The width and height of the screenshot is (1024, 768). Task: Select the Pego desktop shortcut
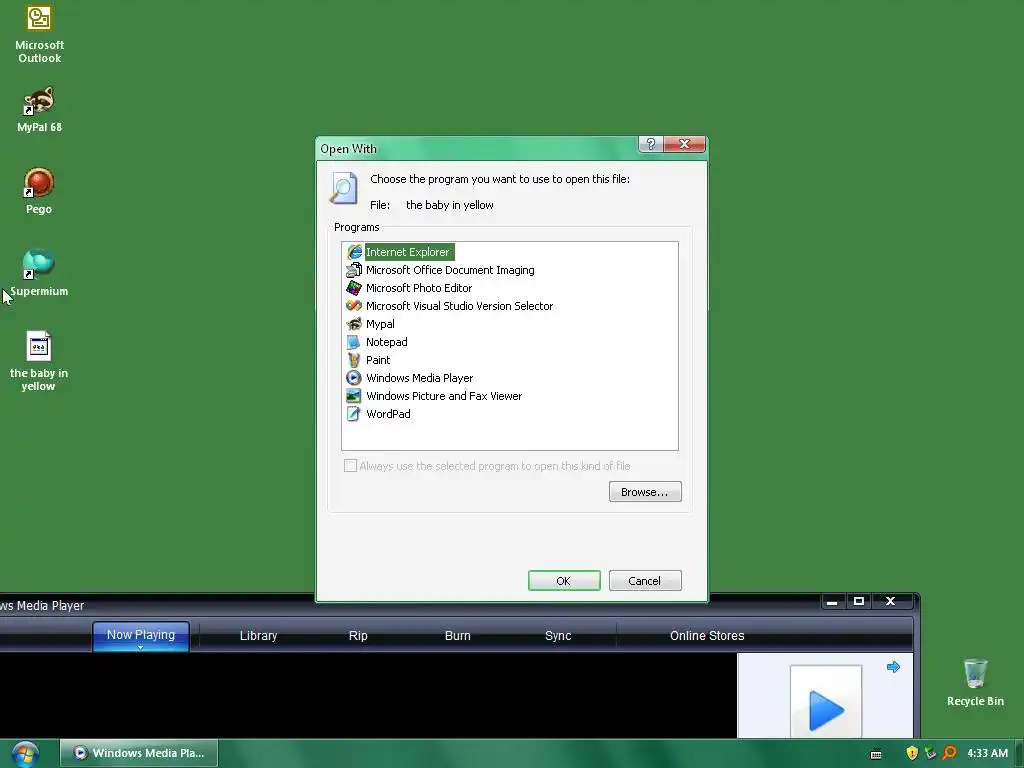(x=39, y=191)
